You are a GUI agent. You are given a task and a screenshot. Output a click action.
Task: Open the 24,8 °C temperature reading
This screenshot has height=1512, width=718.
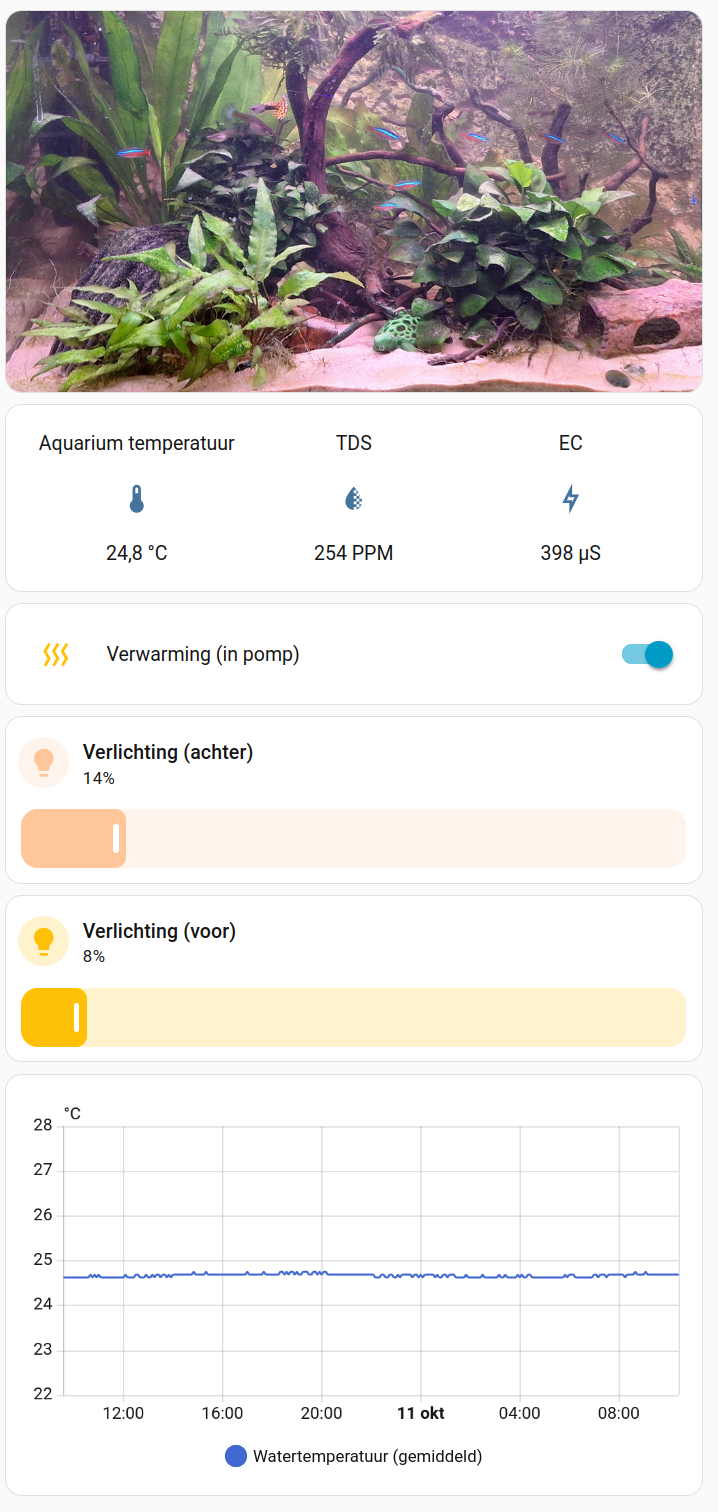point(137,553)
